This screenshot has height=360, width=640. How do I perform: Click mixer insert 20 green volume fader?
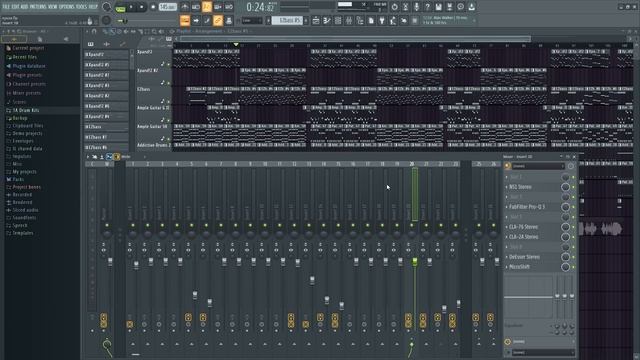pyautogui.click(x=415, y=261)
